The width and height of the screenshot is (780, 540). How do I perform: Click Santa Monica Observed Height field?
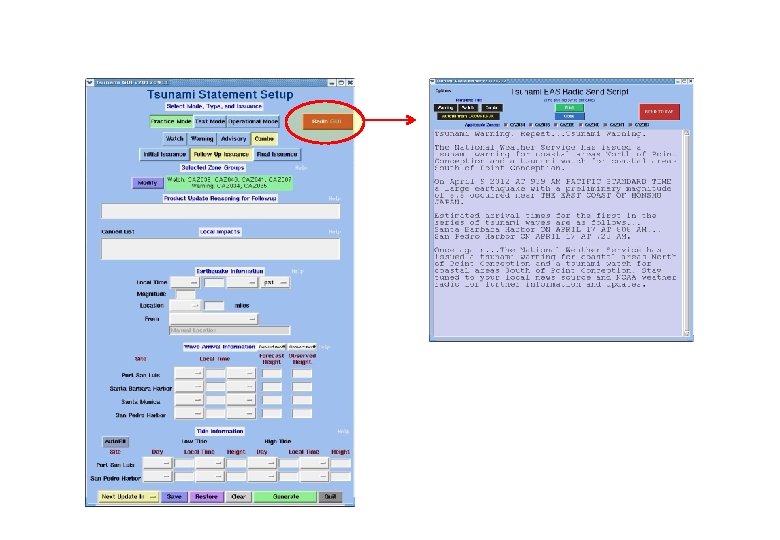[302, 400]
